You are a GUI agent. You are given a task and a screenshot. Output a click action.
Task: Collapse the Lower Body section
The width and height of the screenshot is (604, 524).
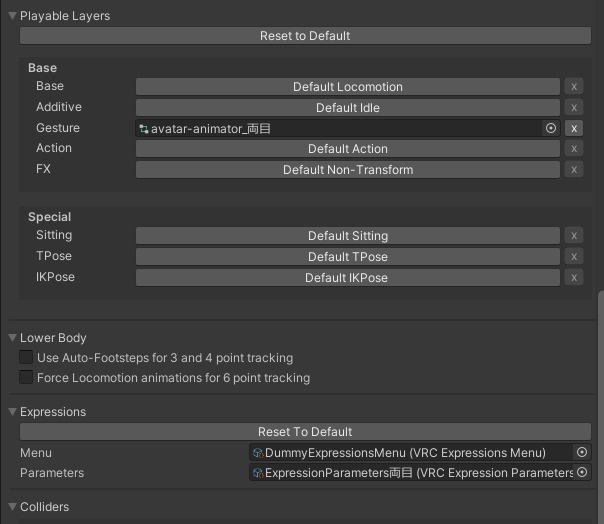click(12, 338)
